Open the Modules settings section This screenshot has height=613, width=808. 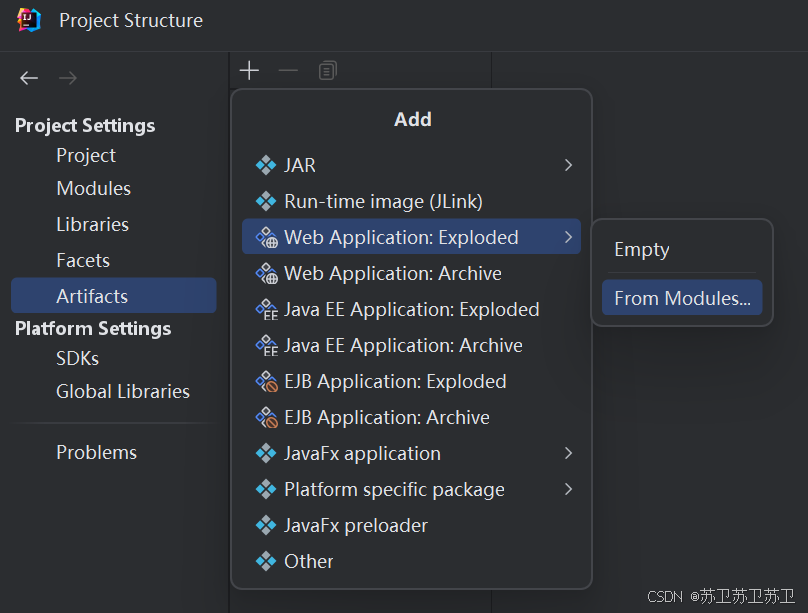93,188
